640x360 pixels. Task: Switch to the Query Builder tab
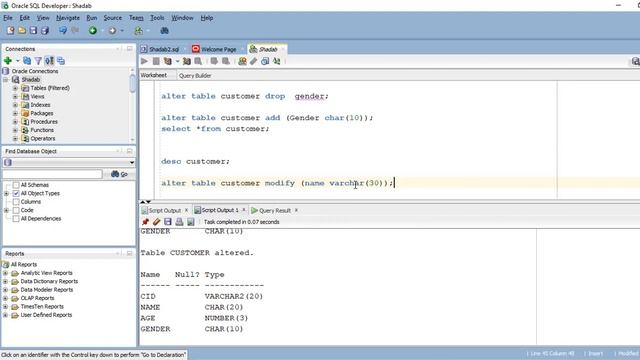point(195,76)
